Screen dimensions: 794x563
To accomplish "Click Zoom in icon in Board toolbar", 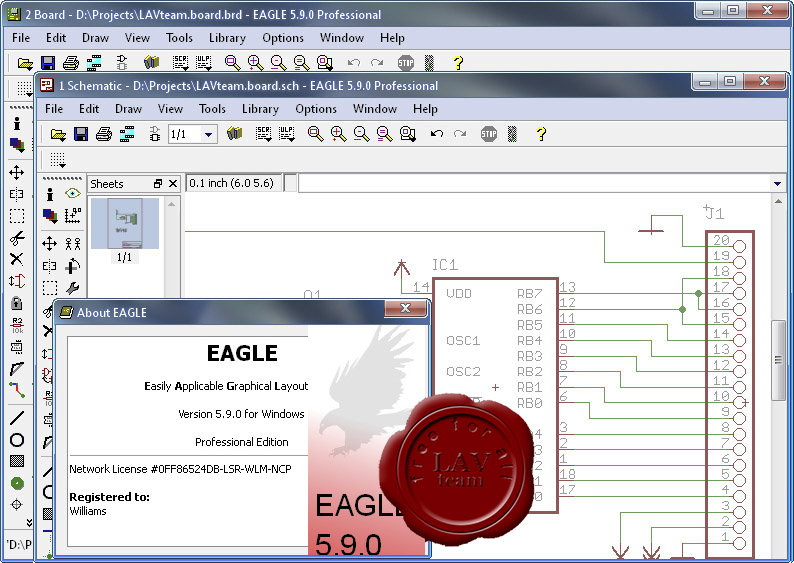I will 256,63.
